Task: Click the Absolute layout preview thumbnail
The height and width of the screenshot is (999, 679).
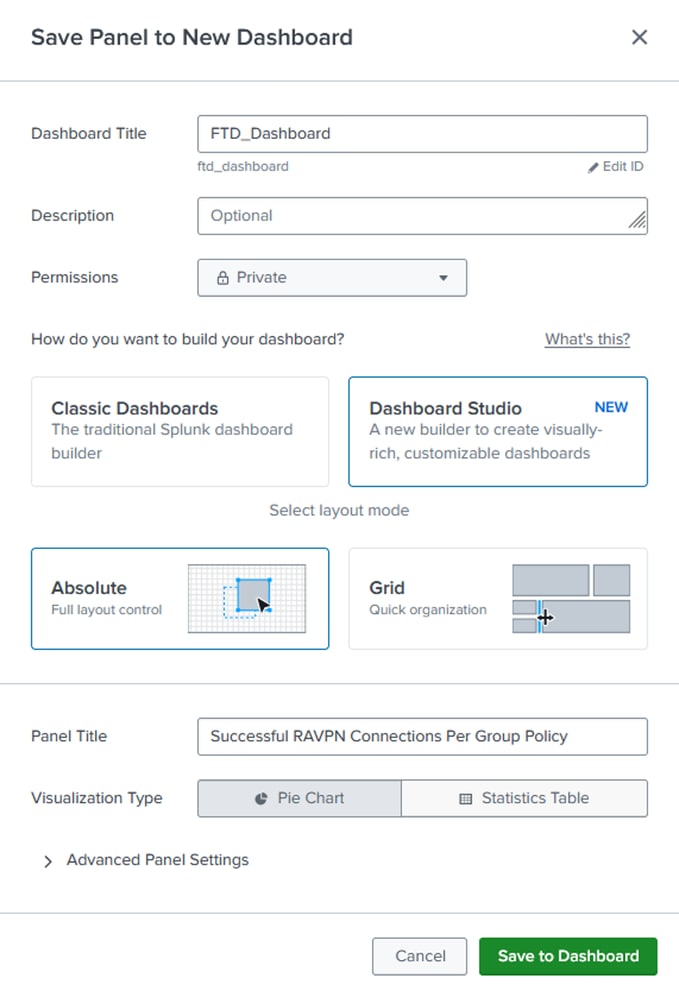Action: click(x=247, y=599)
